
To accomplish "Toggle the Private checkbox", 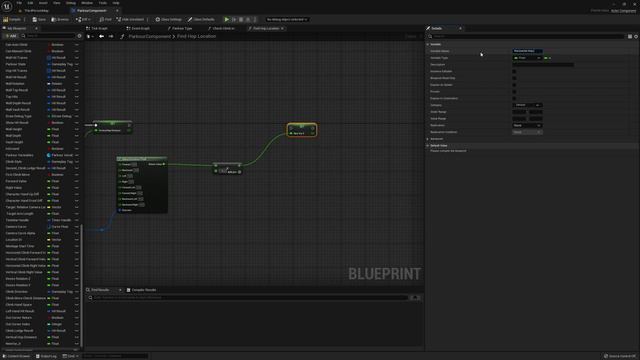I will coord(514,91).
